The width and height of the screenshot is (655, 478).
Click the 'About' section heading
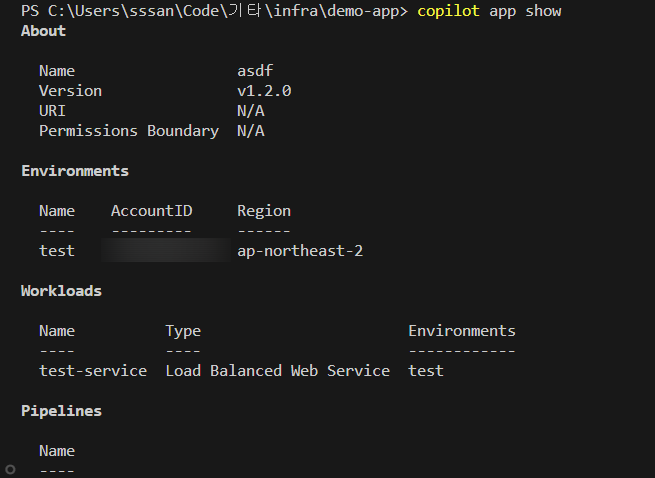click(x=43, y=31)
